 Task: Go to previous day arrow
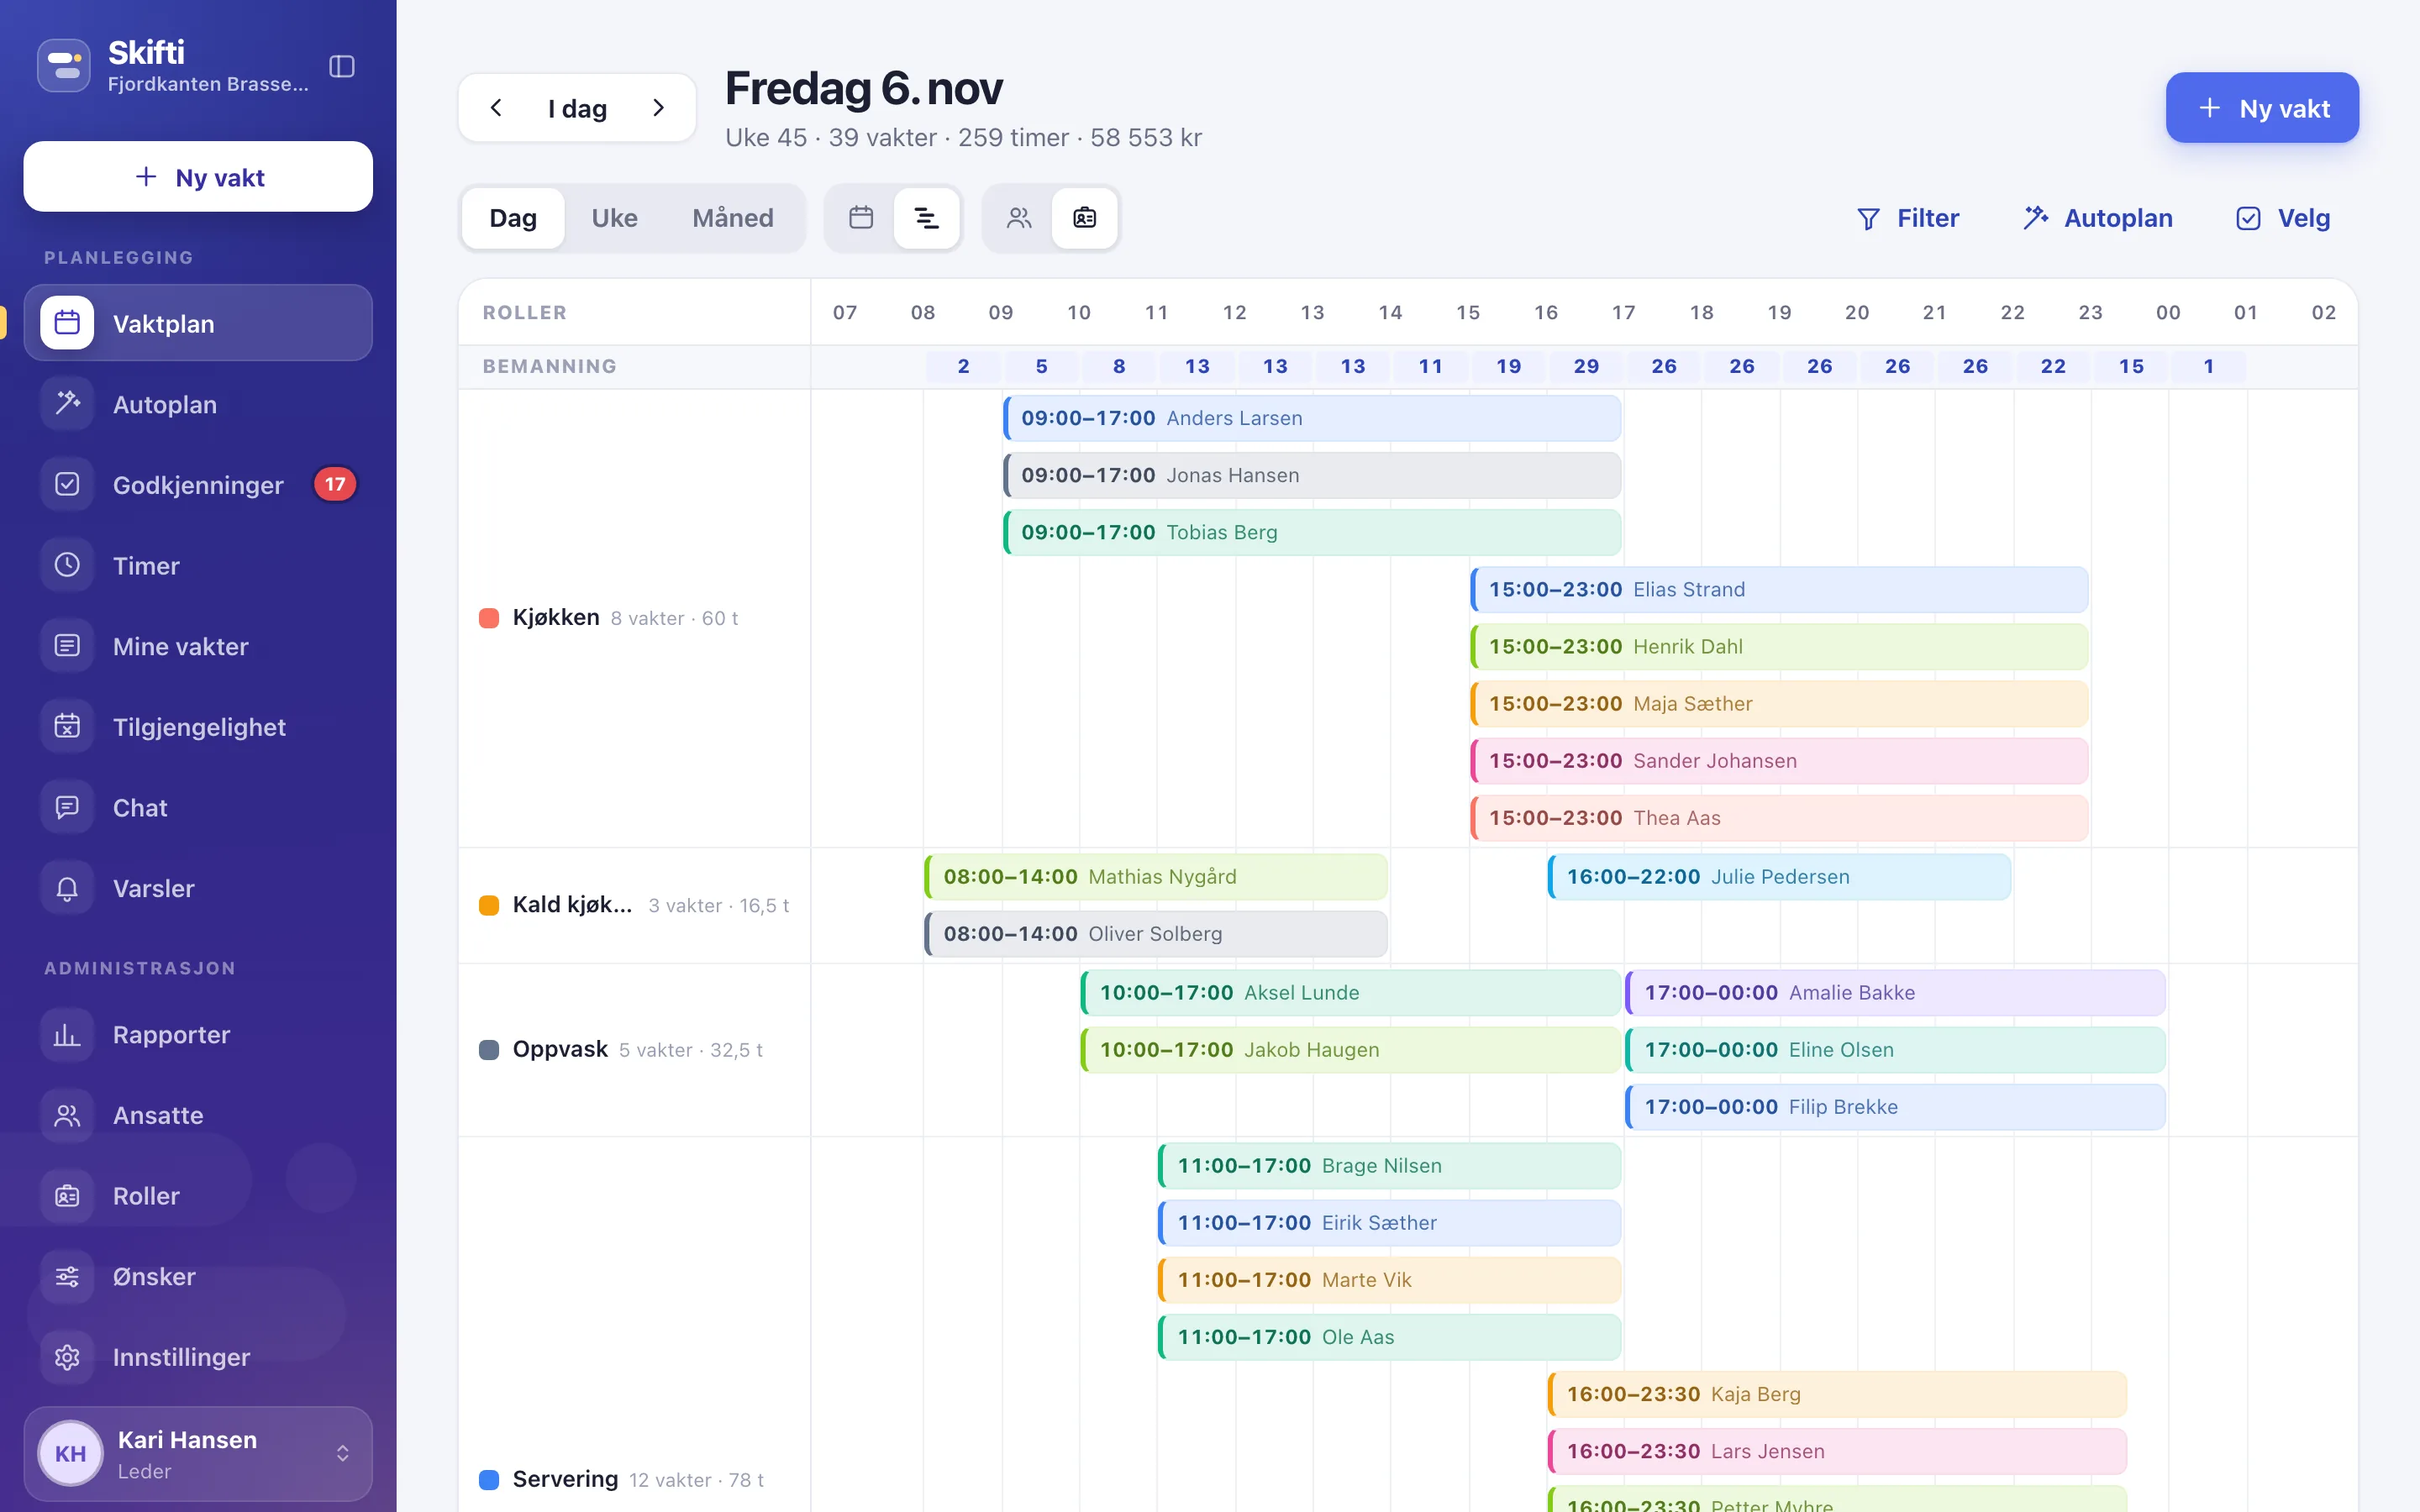(x=496, y=108)
